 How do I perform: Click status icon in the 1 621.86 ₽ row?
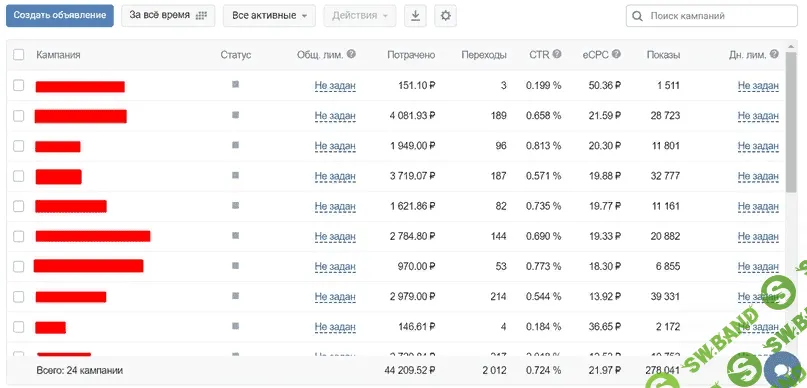click(235, 205)
